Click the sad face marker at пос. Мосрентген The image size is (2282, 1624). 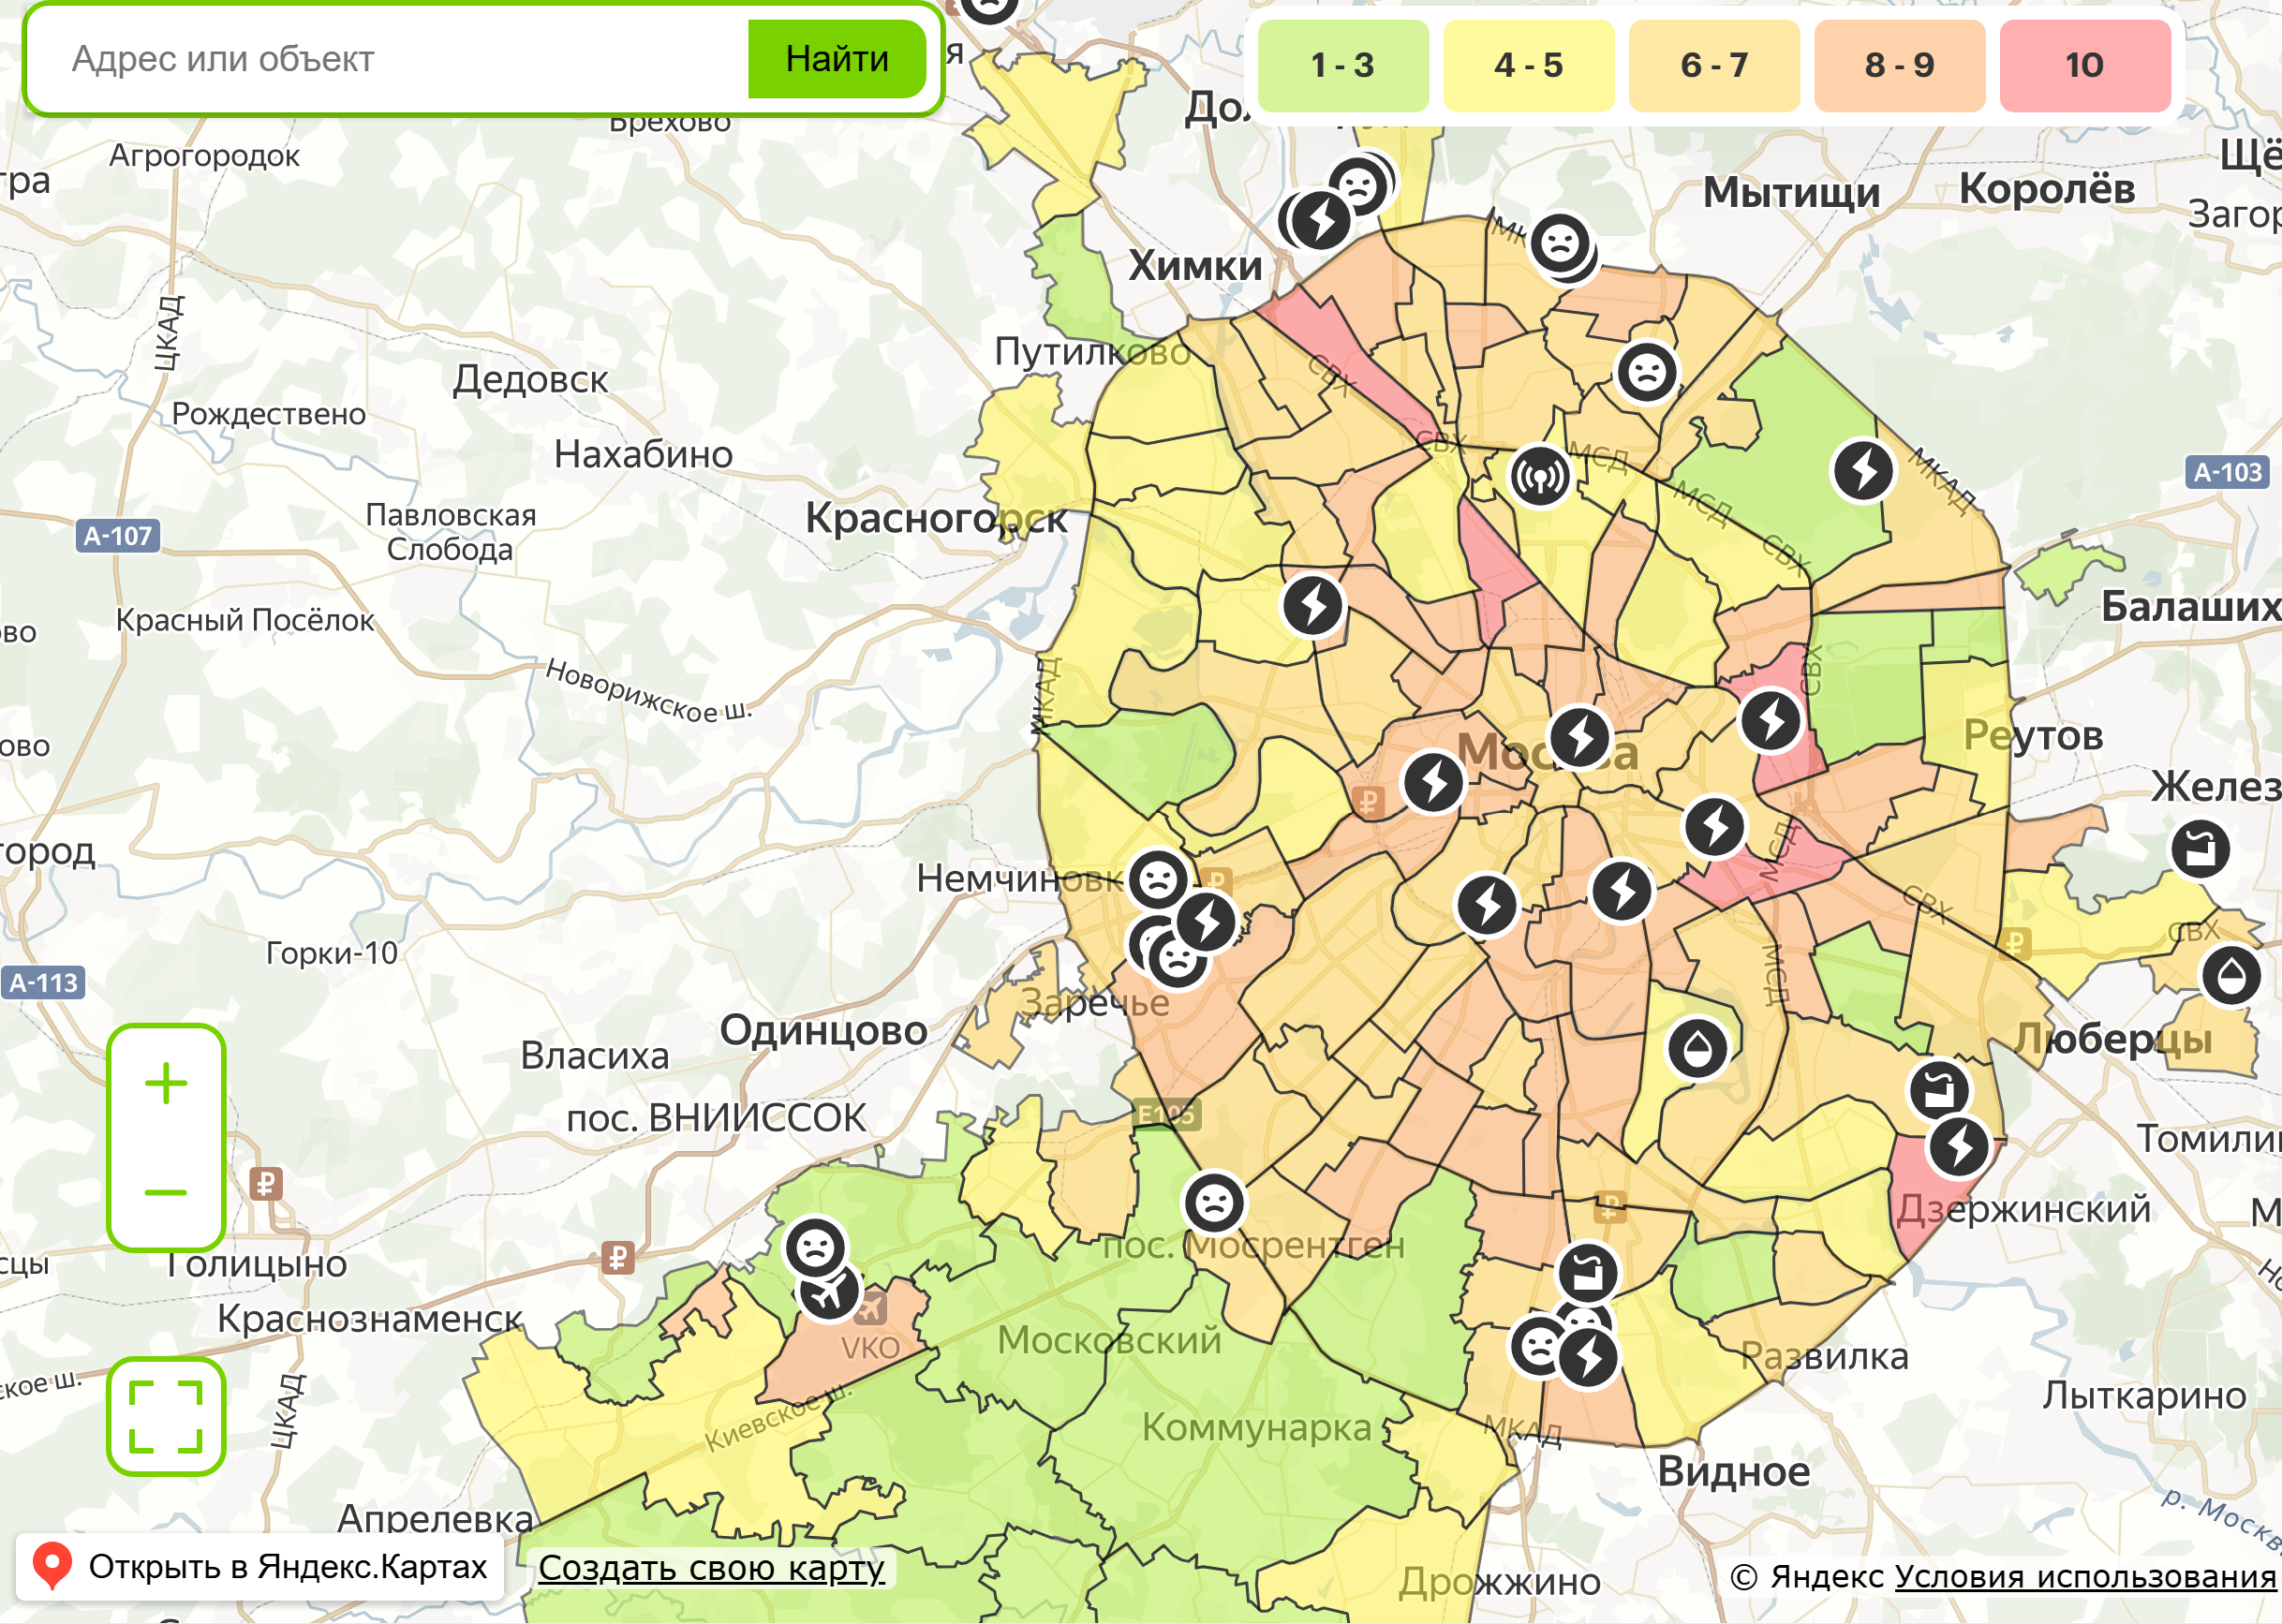pos(1214,1202)
